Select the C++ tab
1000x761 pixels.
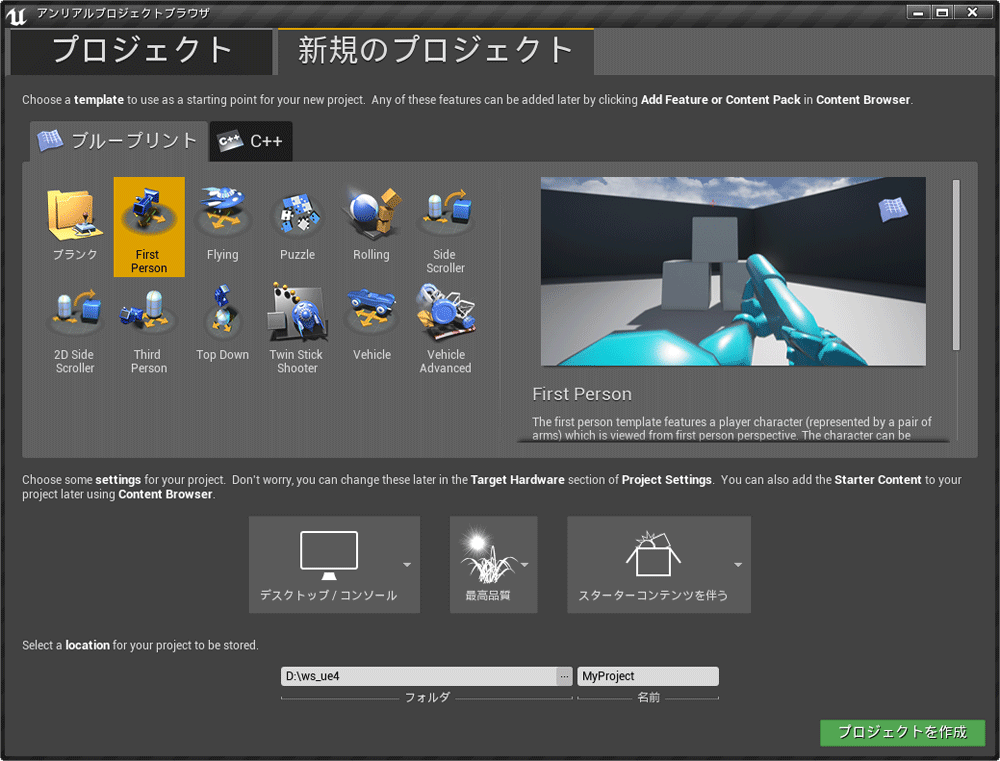251,141
